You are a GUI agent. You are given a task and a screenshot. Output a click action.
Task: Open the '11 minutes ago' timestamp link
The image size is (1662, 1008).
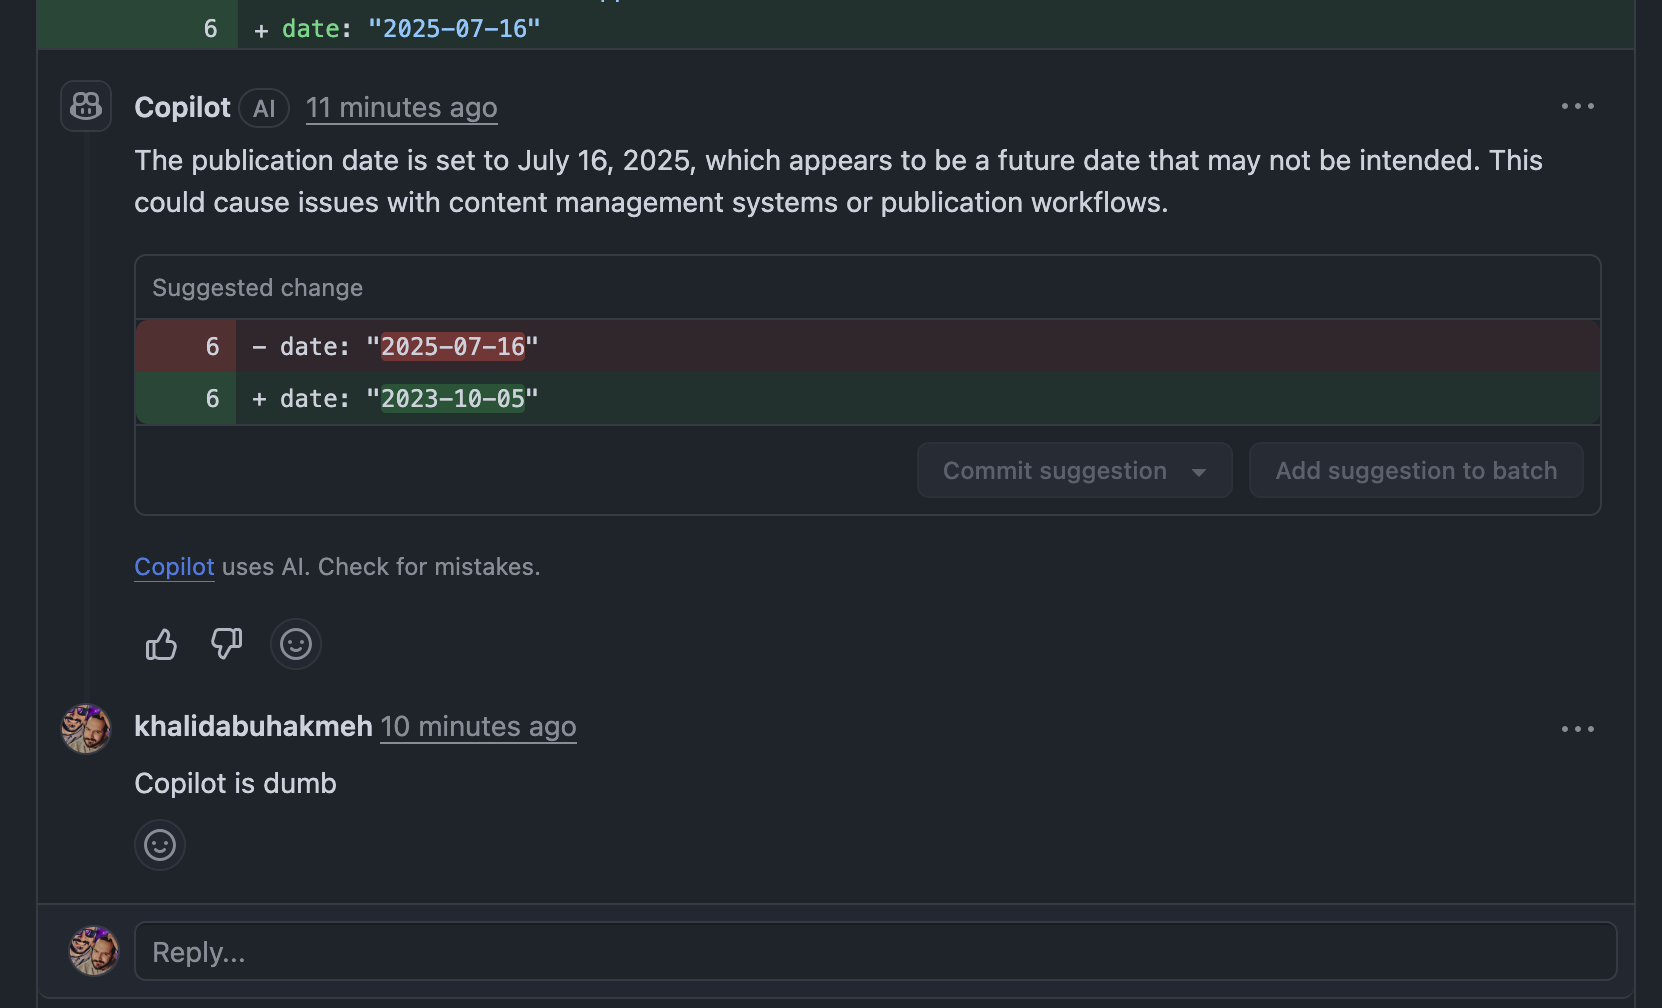click(x=401, y=108)
